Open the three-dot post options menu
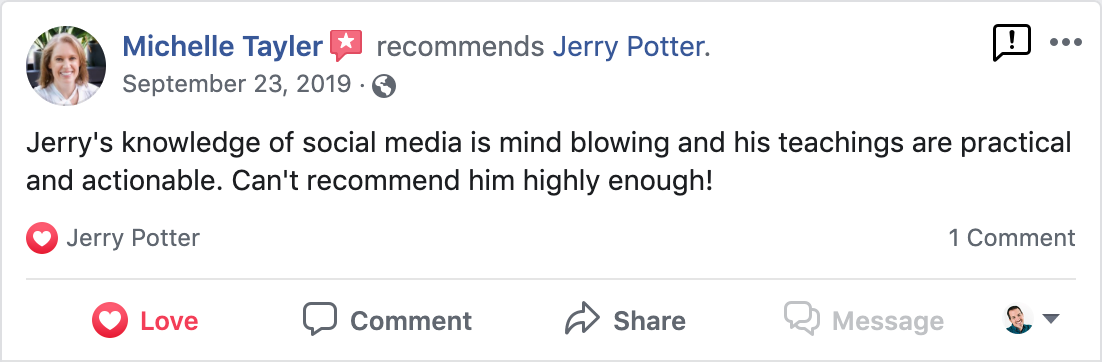The width and height of the screenshot is (1102, 362). click(x=1065, y=43)
